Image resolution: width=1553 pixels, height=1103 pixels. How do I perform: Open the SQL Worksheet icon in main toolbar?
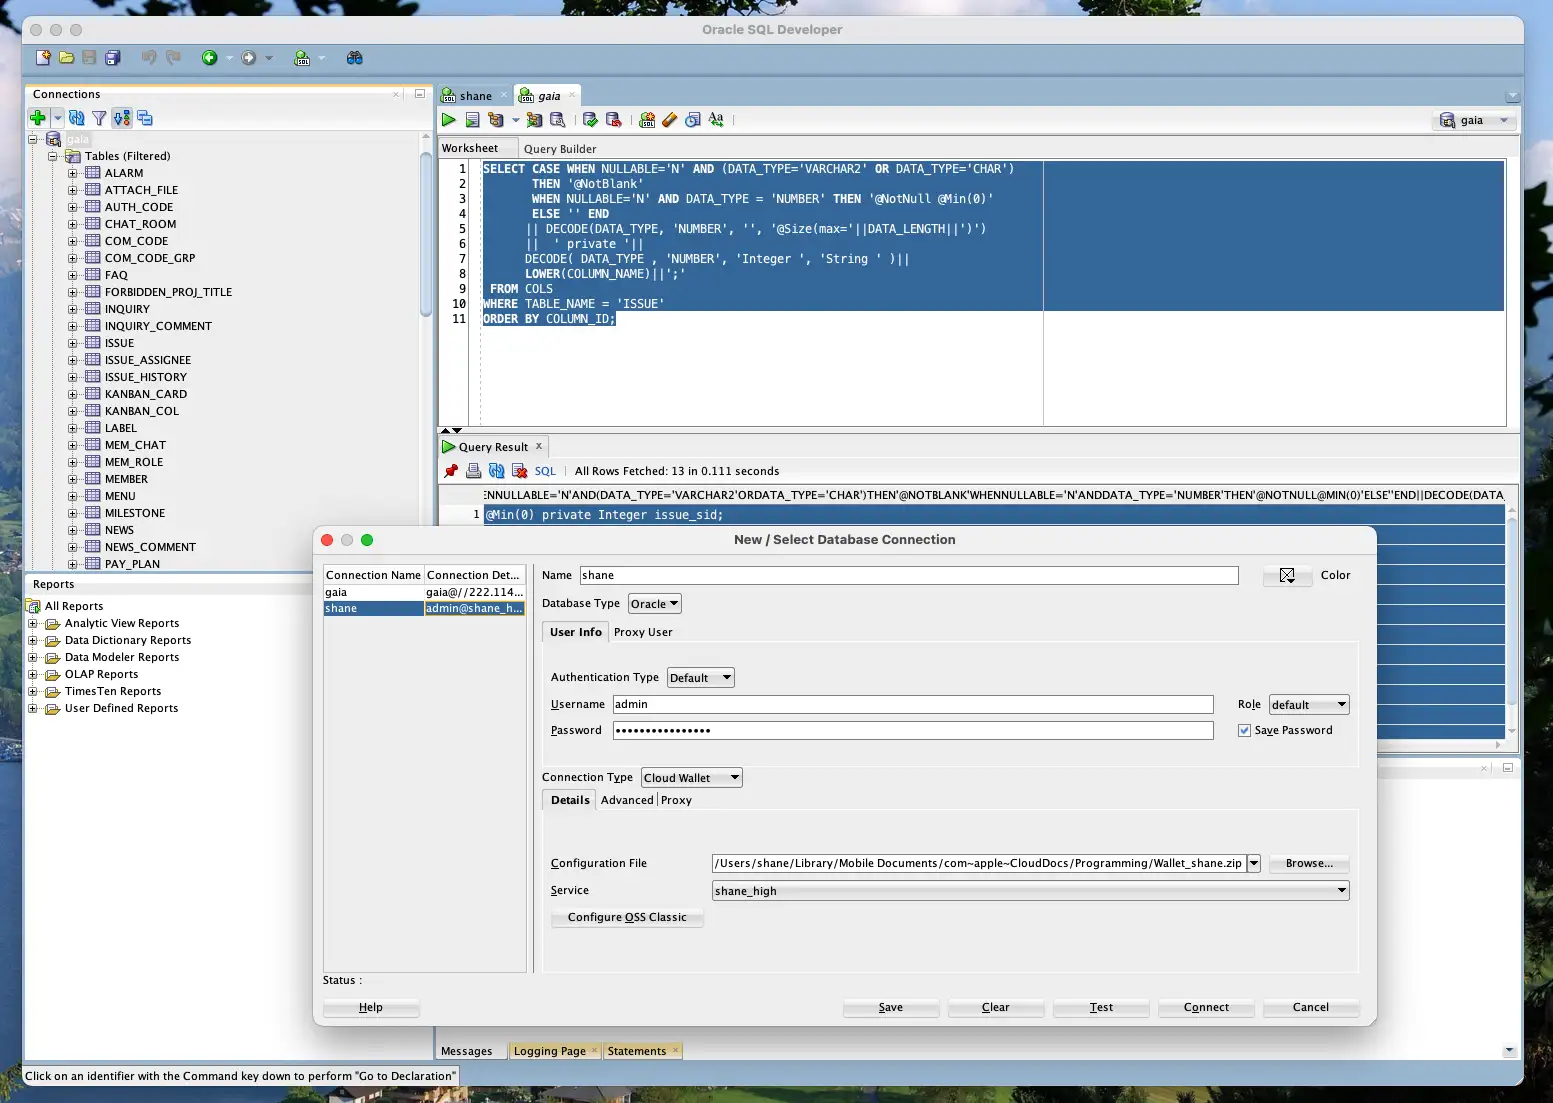click(x=302, y=58)
